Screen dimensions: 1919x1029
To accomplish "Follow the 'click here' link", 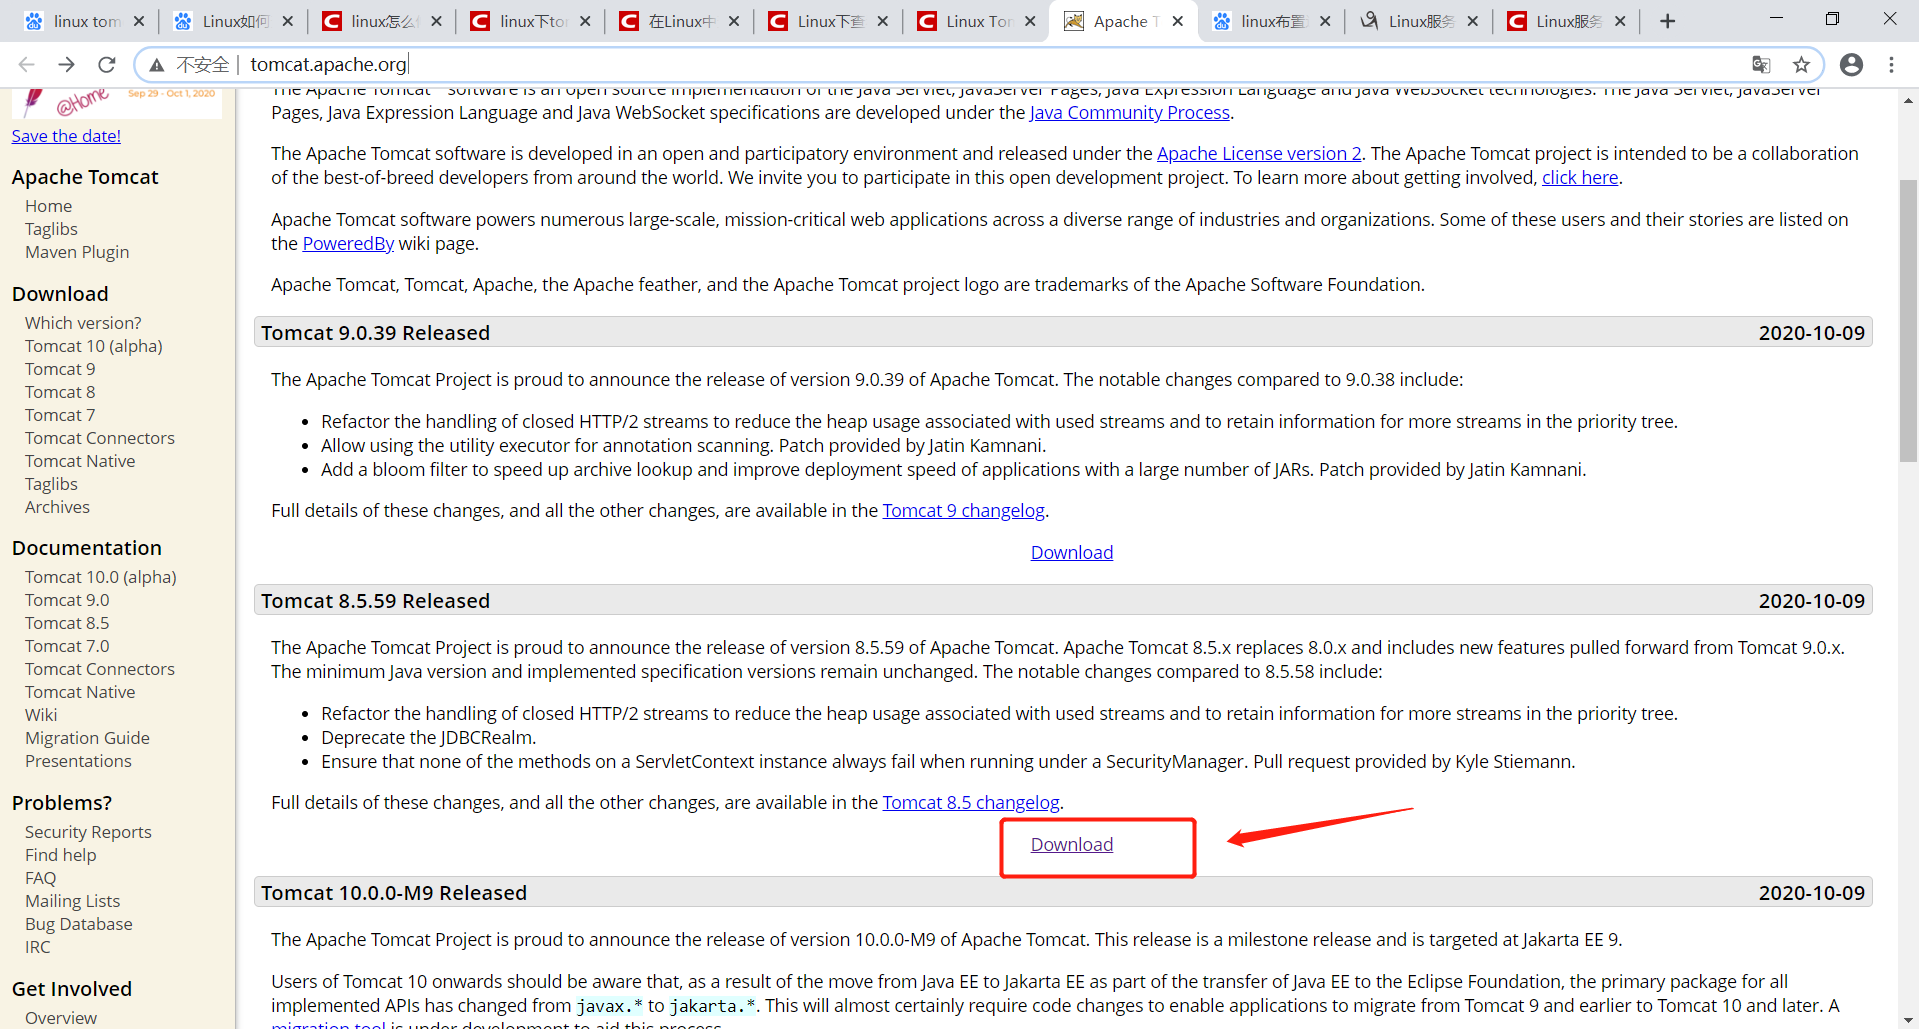I will click(x=1580, y=178).
